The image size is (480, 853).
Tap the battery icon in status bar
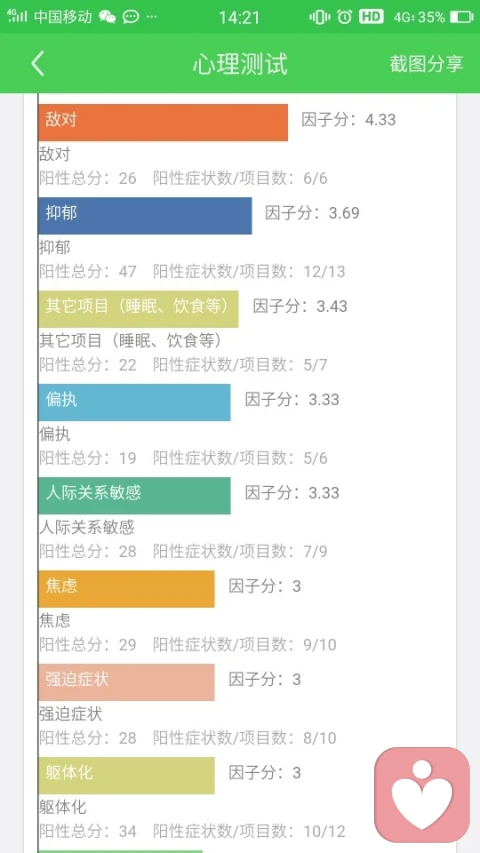[x=461, y=17]
